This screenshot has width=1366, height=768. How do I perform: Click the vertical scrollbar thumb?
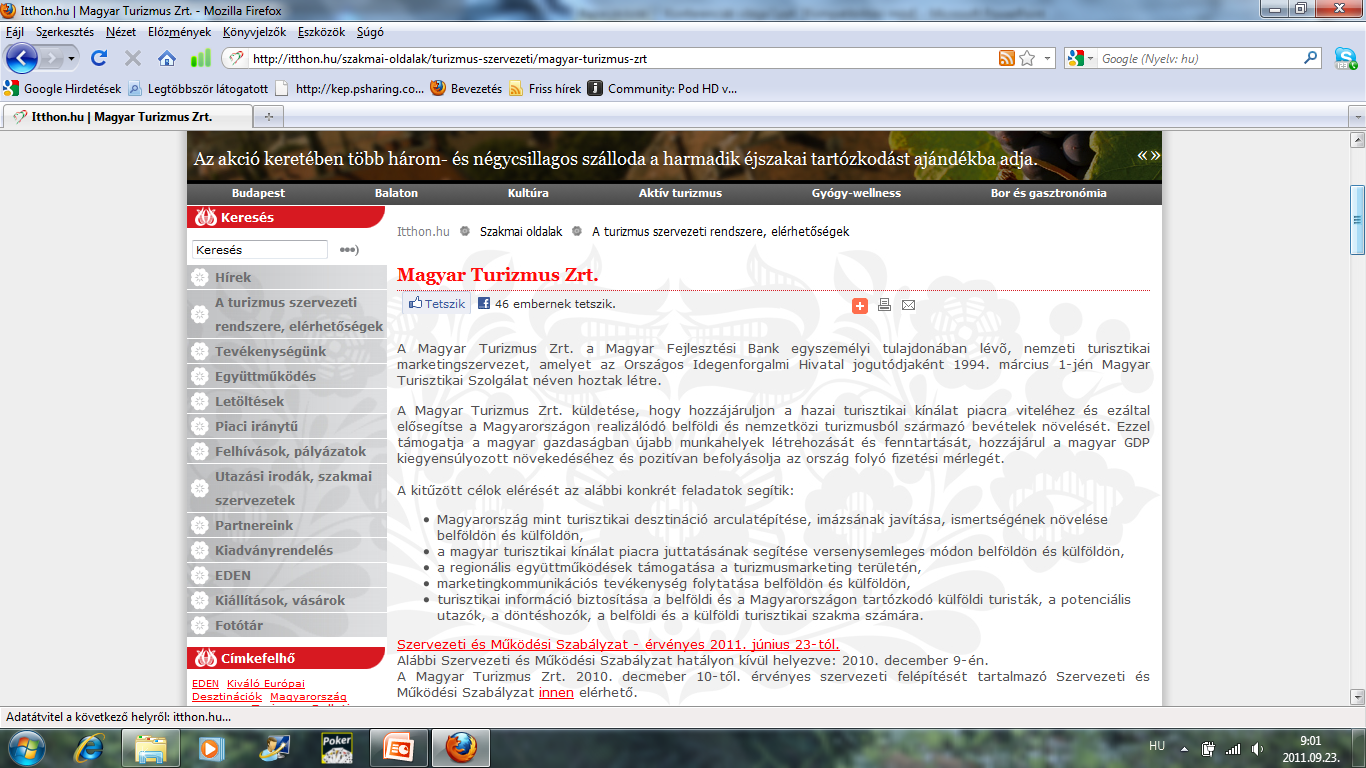(x=1357, y=220)
